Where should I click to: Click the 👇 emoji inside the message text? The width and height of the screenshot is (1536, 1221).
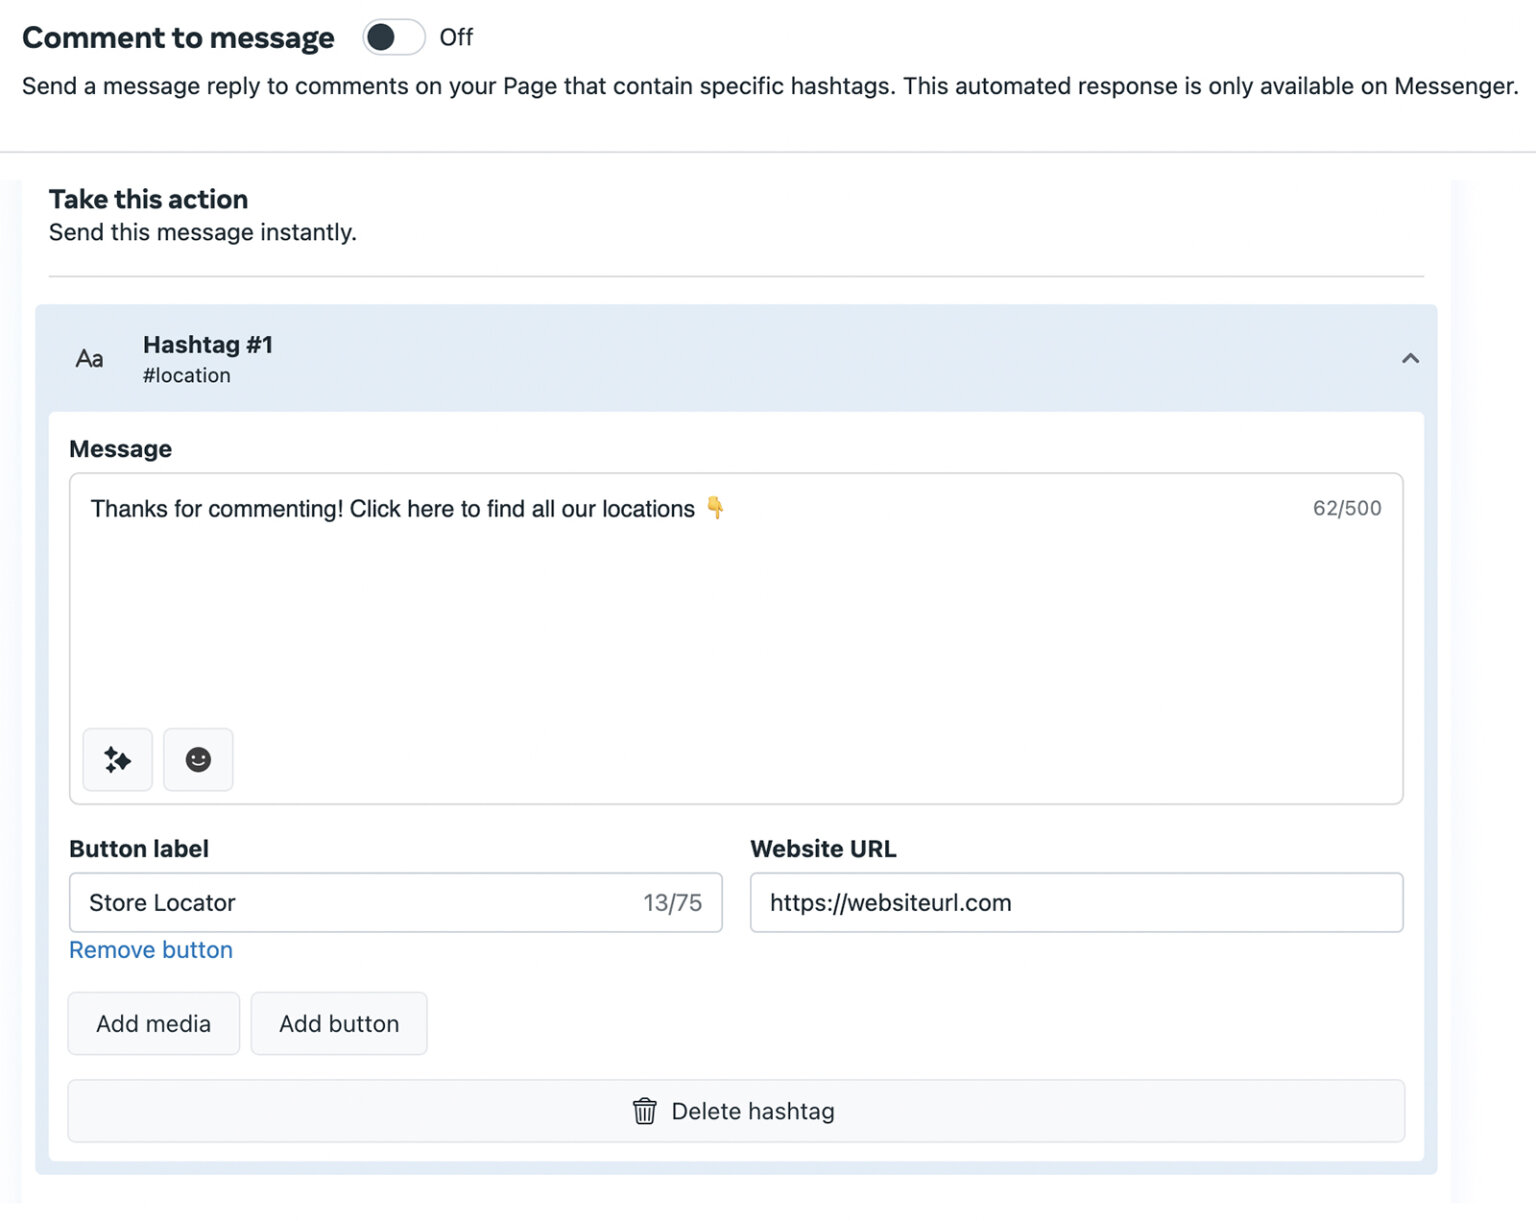716,508
